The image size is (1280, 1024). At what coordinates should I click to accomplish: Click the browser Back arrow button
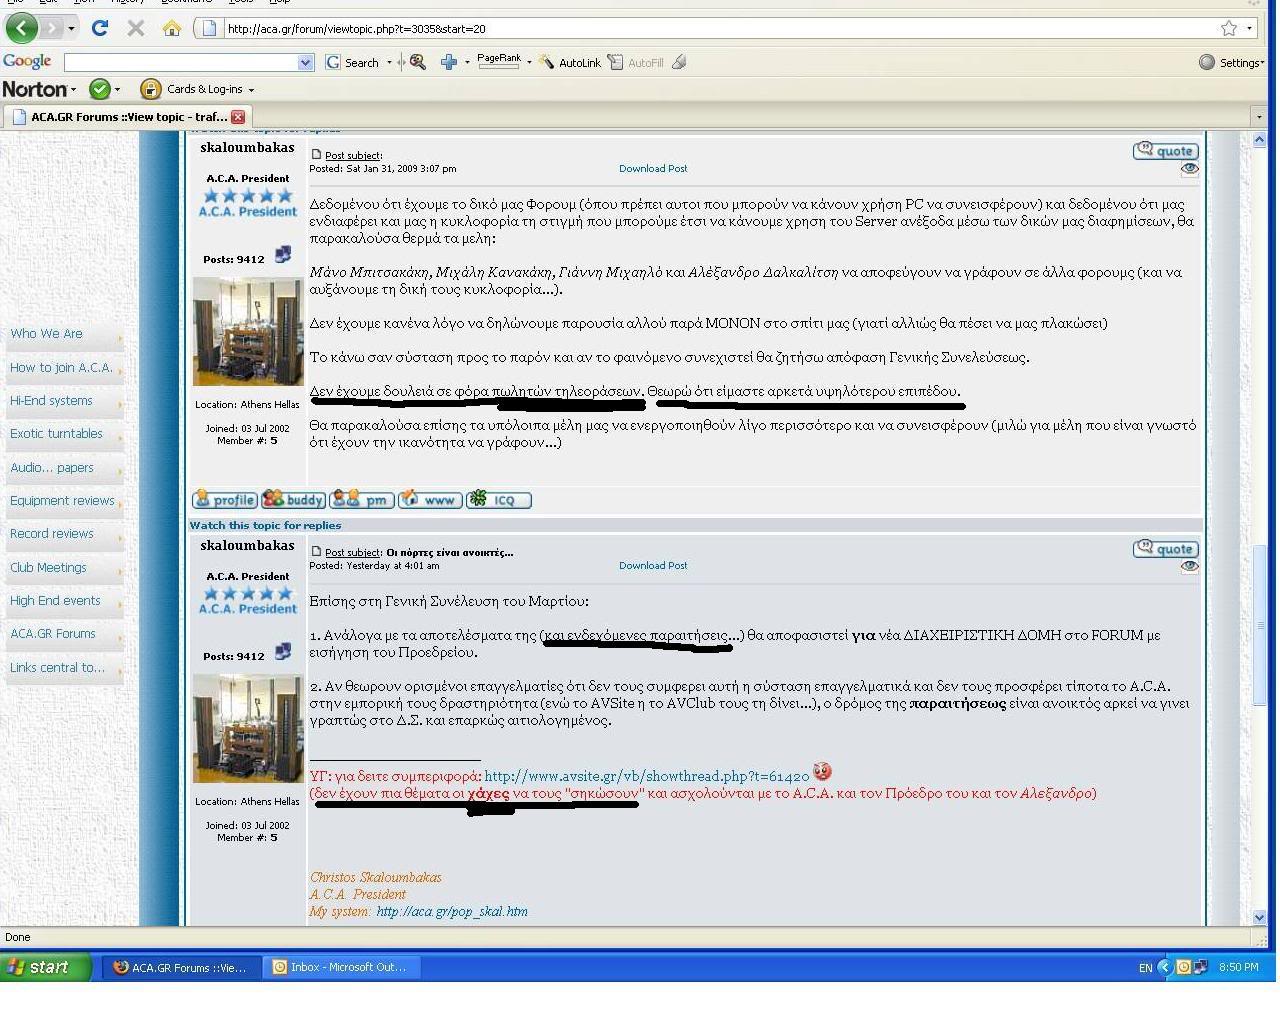click(x=22, y=28)
